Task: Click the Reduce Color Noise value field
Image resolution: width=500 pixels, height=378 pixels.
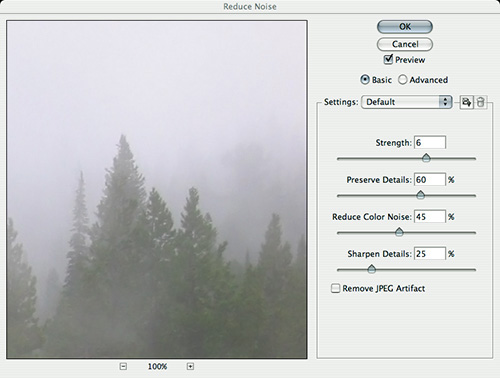Action: pyautogui.click(x=430, y=217)
